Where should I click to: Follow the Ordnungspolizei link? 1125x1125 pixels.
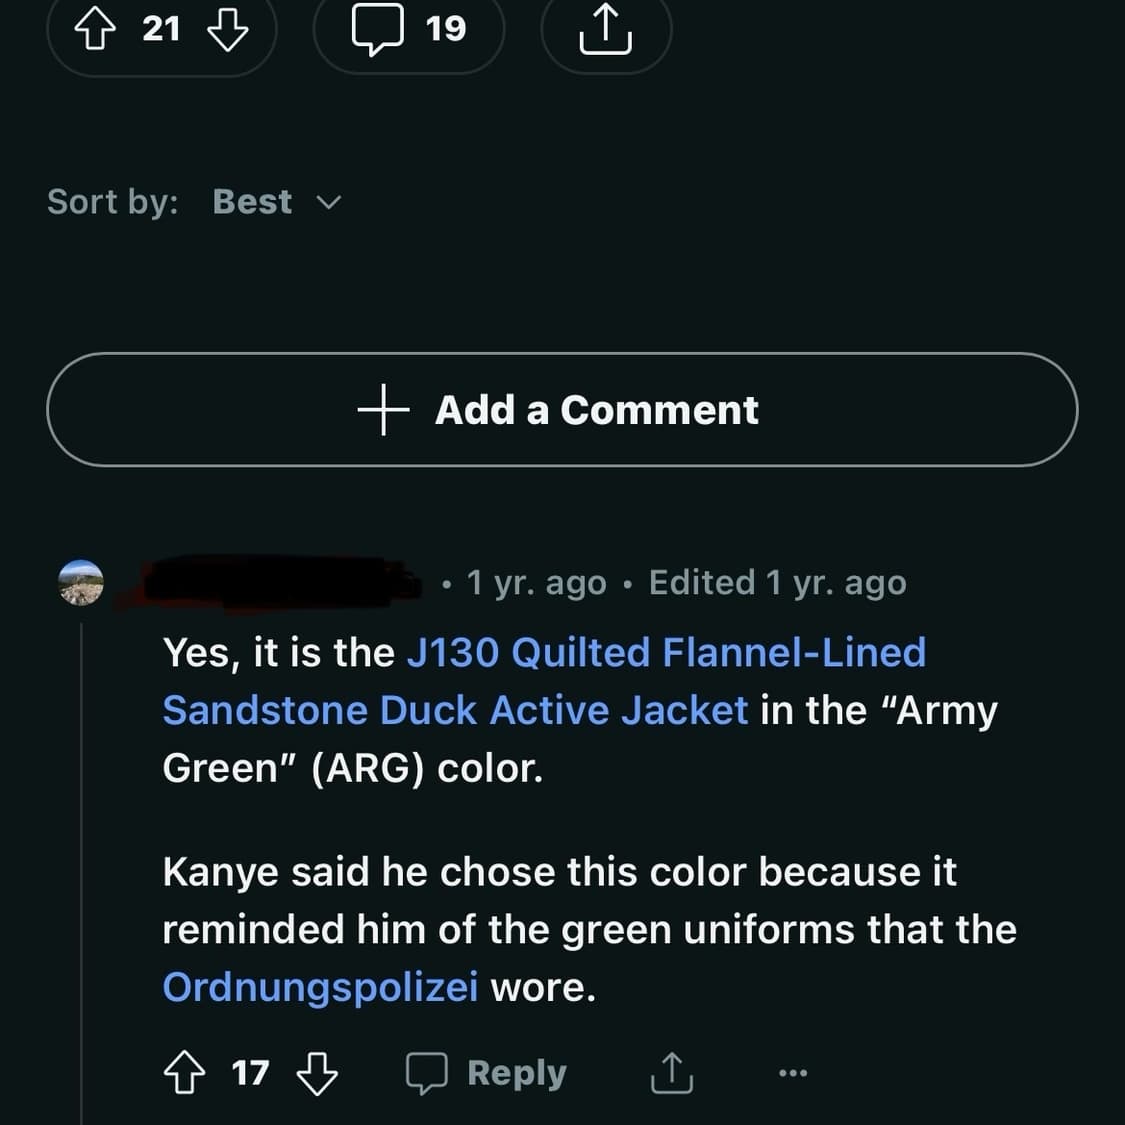[320, 987]
